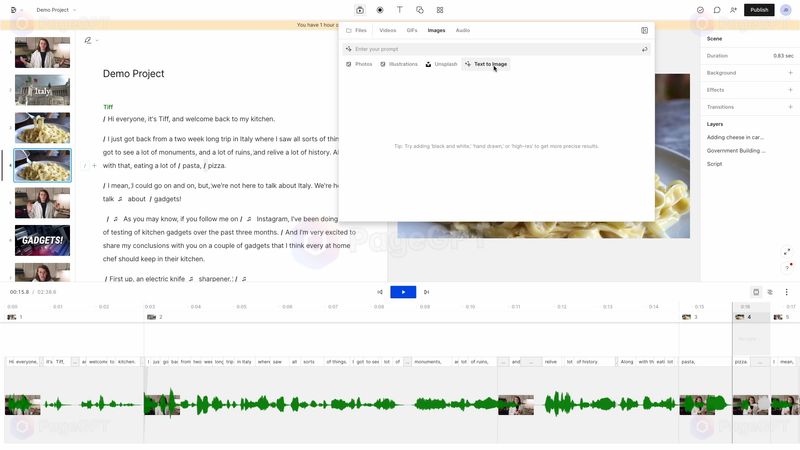Submit the prompt with return arrow icon
Screen dimensions: 800x450
pyautogui.click(x=644, y=49)
